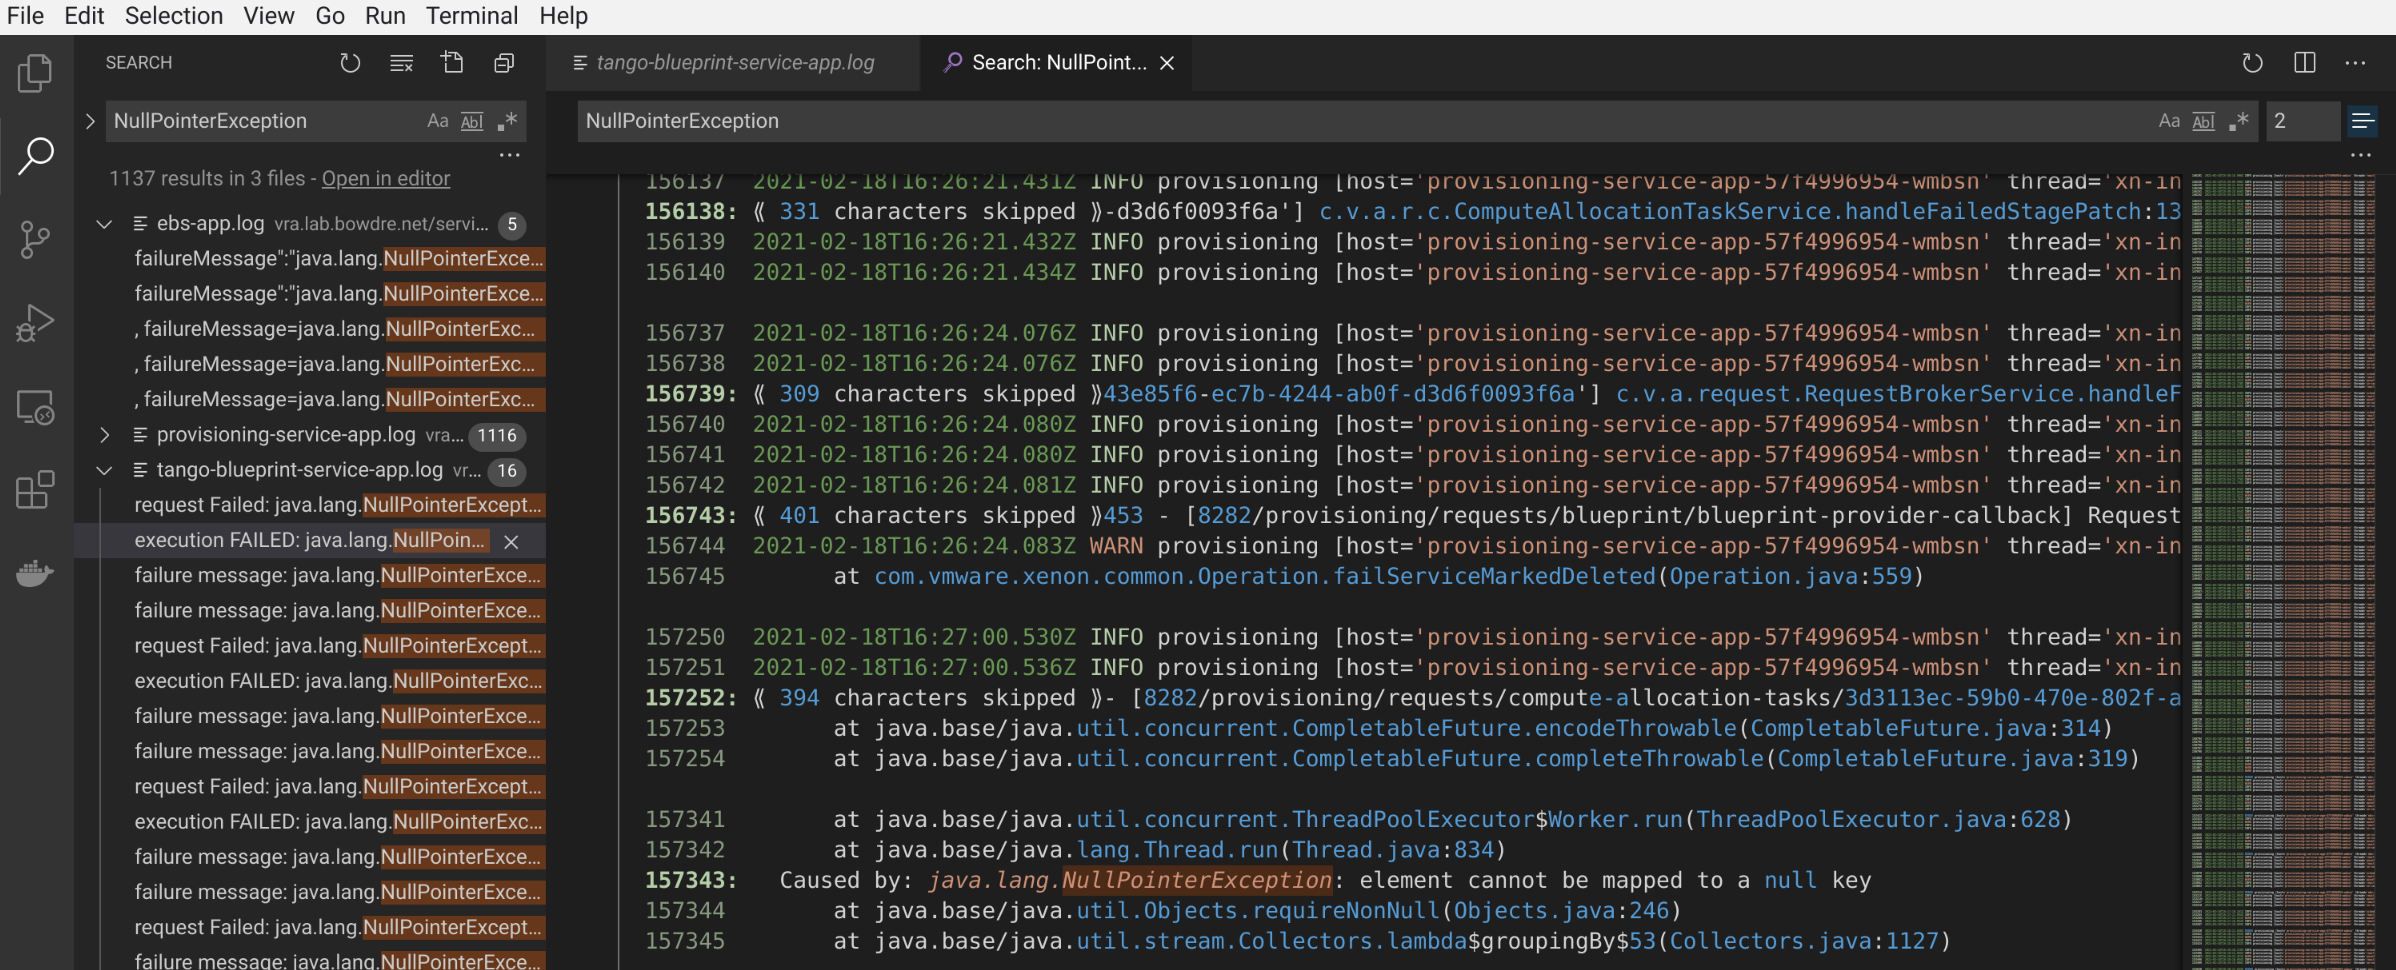The width and height of the screenshot is (2396, 970).
Task: Open CompletableFuture.java:314 link
Action: pyautogui.click(x=1925, y=728)
